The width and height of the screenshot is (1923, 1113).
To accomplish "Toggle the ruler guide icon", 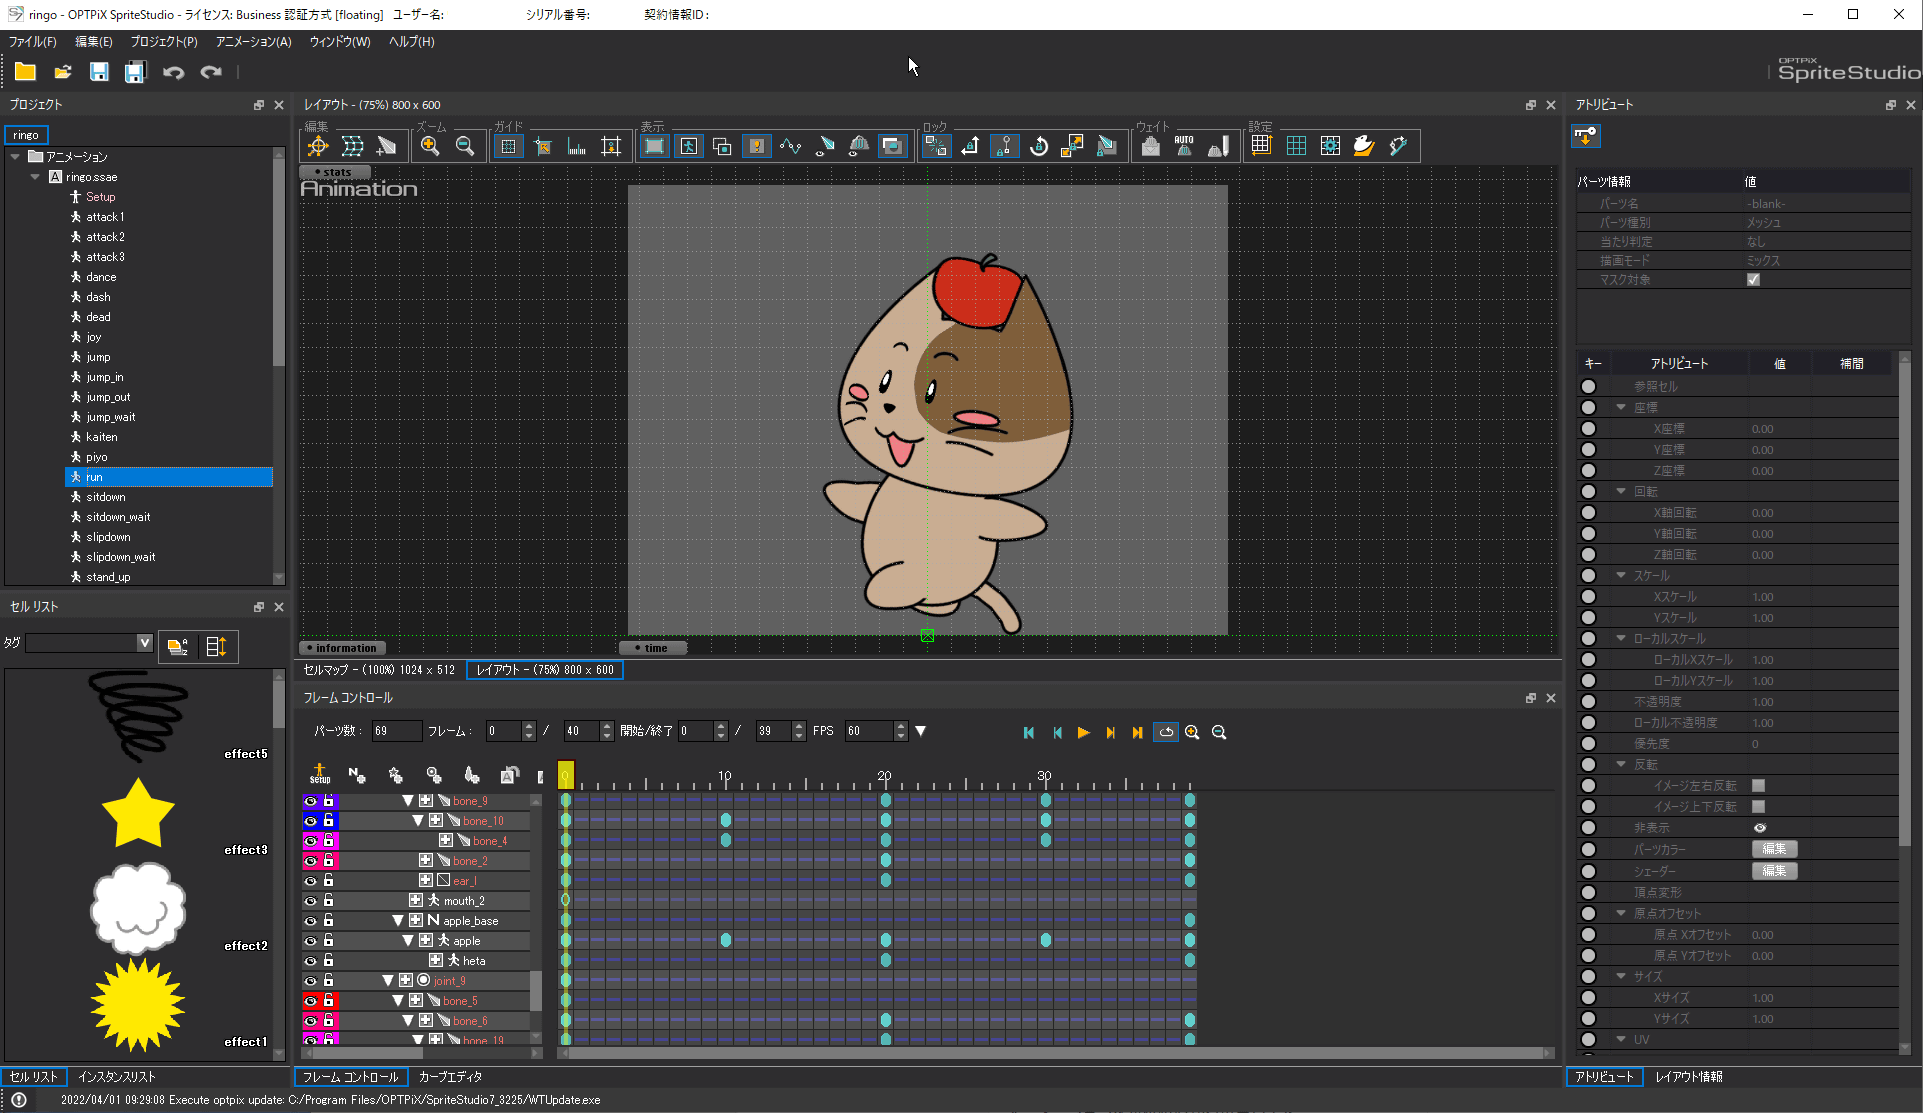I will (x=577, y=146).
